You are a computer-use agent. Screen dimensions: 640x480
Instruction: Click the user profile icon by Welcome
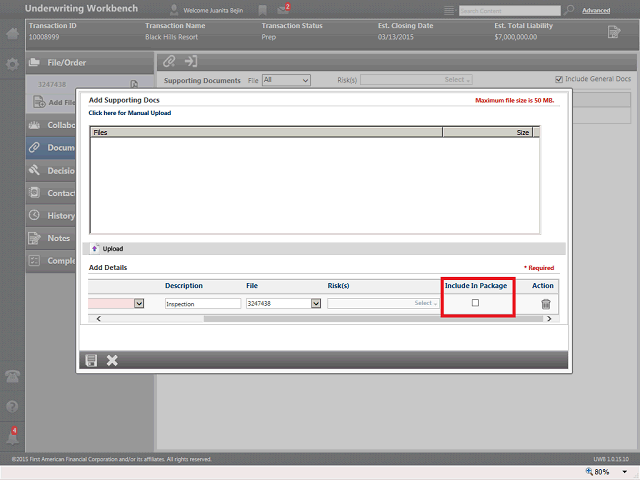(x=174, y=10)
